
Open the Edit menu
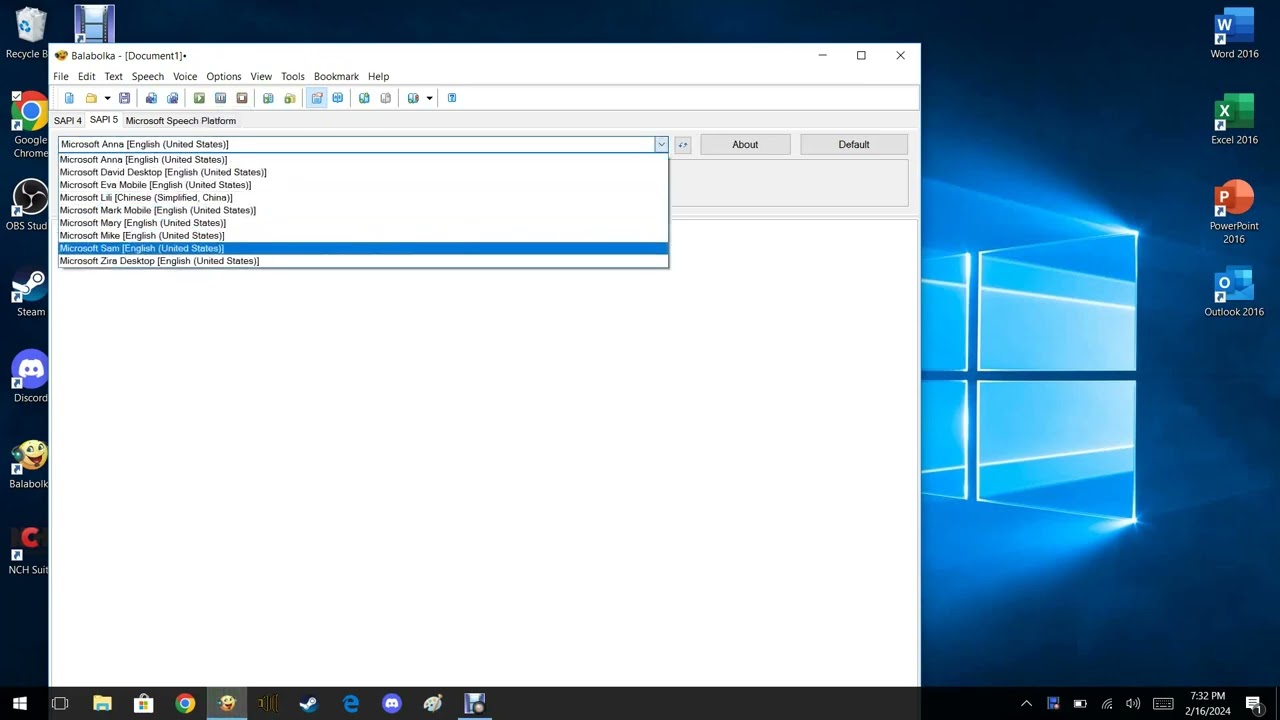[87, 76]
